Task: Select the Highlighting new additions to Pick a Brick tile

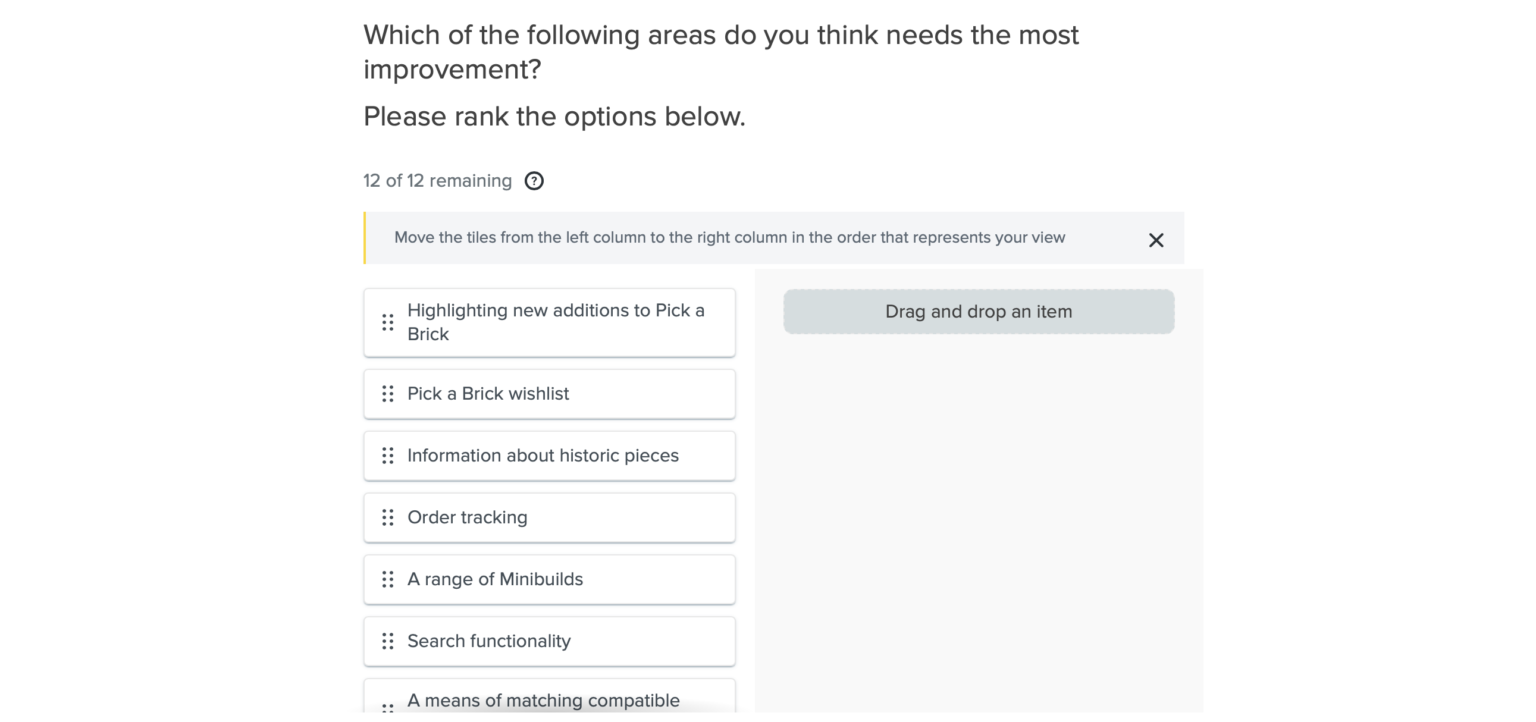Action: [x=556, y=322]
